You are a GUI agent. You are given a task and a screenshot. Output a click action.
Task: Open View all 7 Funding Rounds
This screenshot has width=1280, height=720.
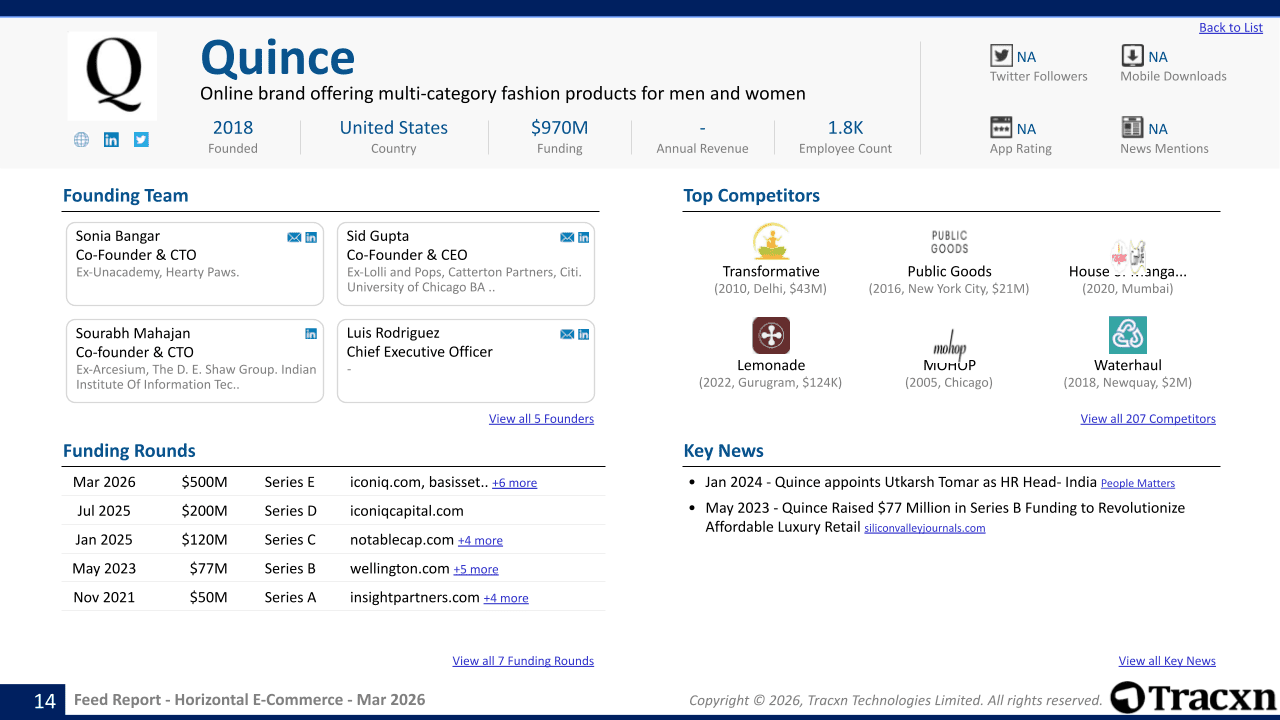pos(523,661)
